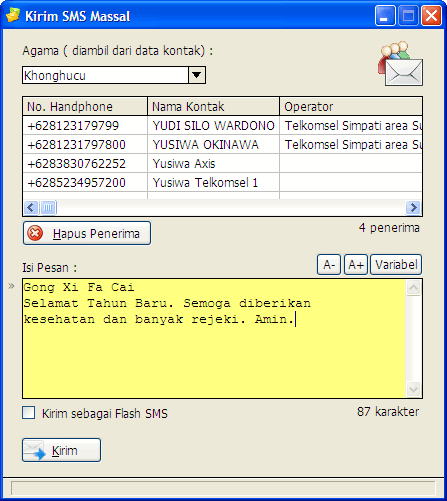The image size is (447, 501).
Task: Click the Agama (diambil dari data kontak) label
Action: click(x=117, y=51)
